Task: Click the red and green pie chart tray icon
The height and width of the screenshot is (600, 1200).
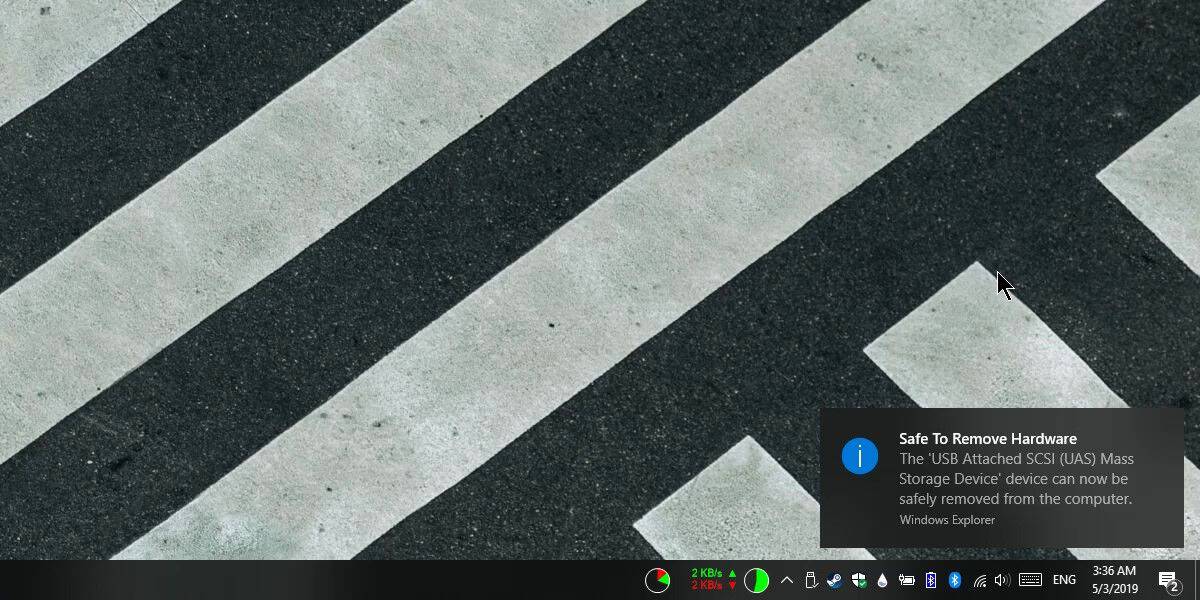Action: tap(657, 580)
